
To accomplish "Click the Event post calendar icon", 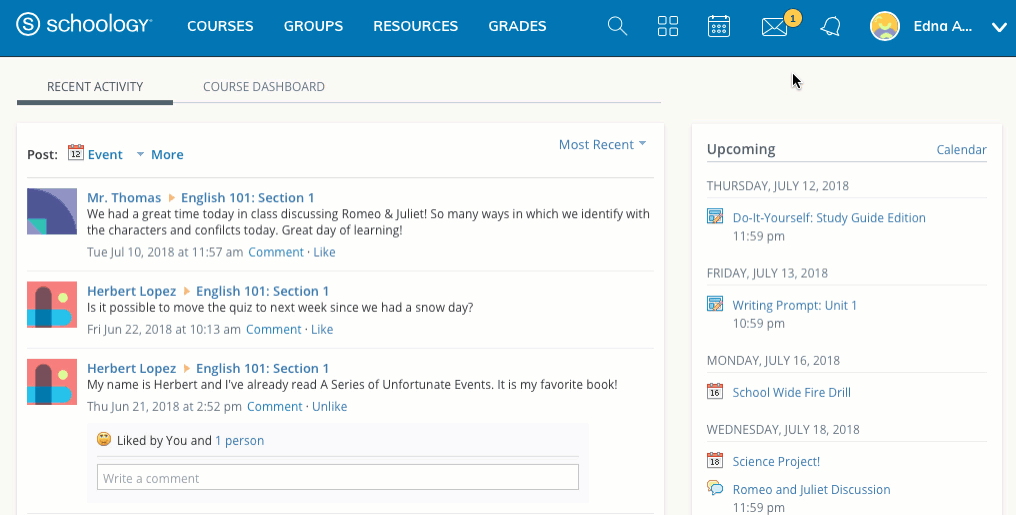I will 76,153.
